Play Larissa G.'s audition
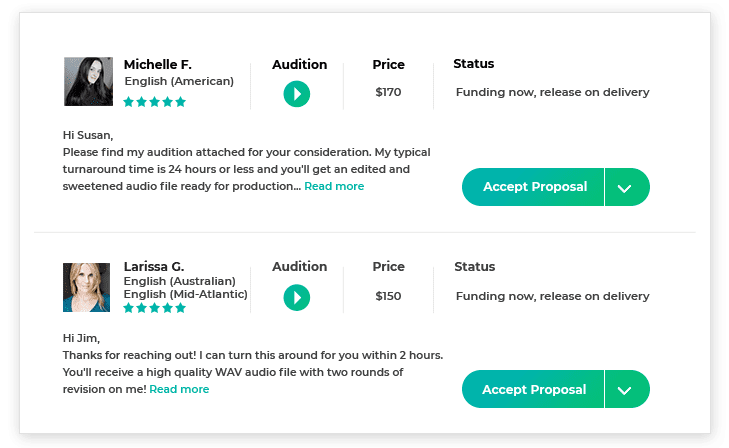729x448 pixels. [x=297, y=297]
